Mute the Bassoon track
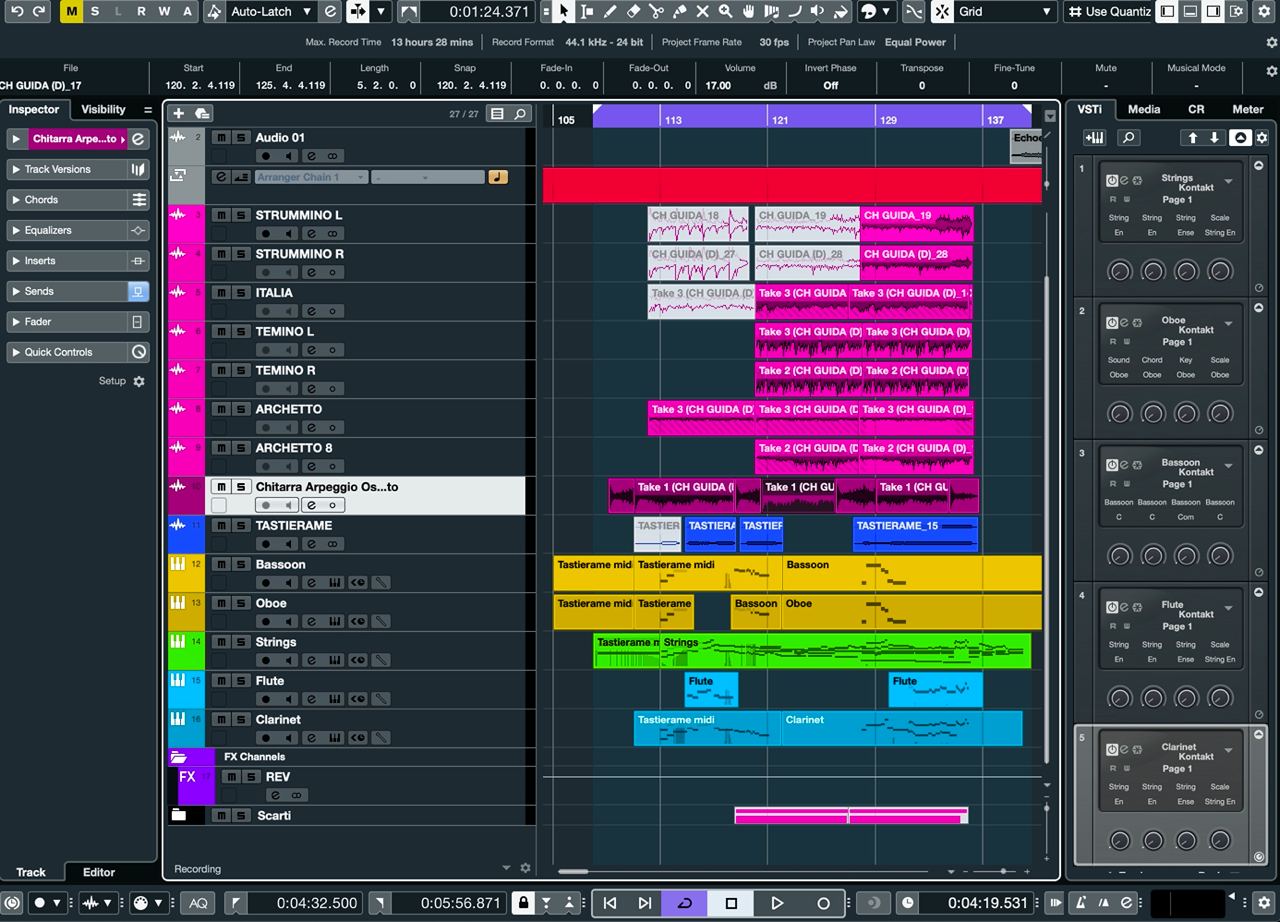Viewport: 1280px width, 922px height. pyautogui.click(x=221, y=565)
